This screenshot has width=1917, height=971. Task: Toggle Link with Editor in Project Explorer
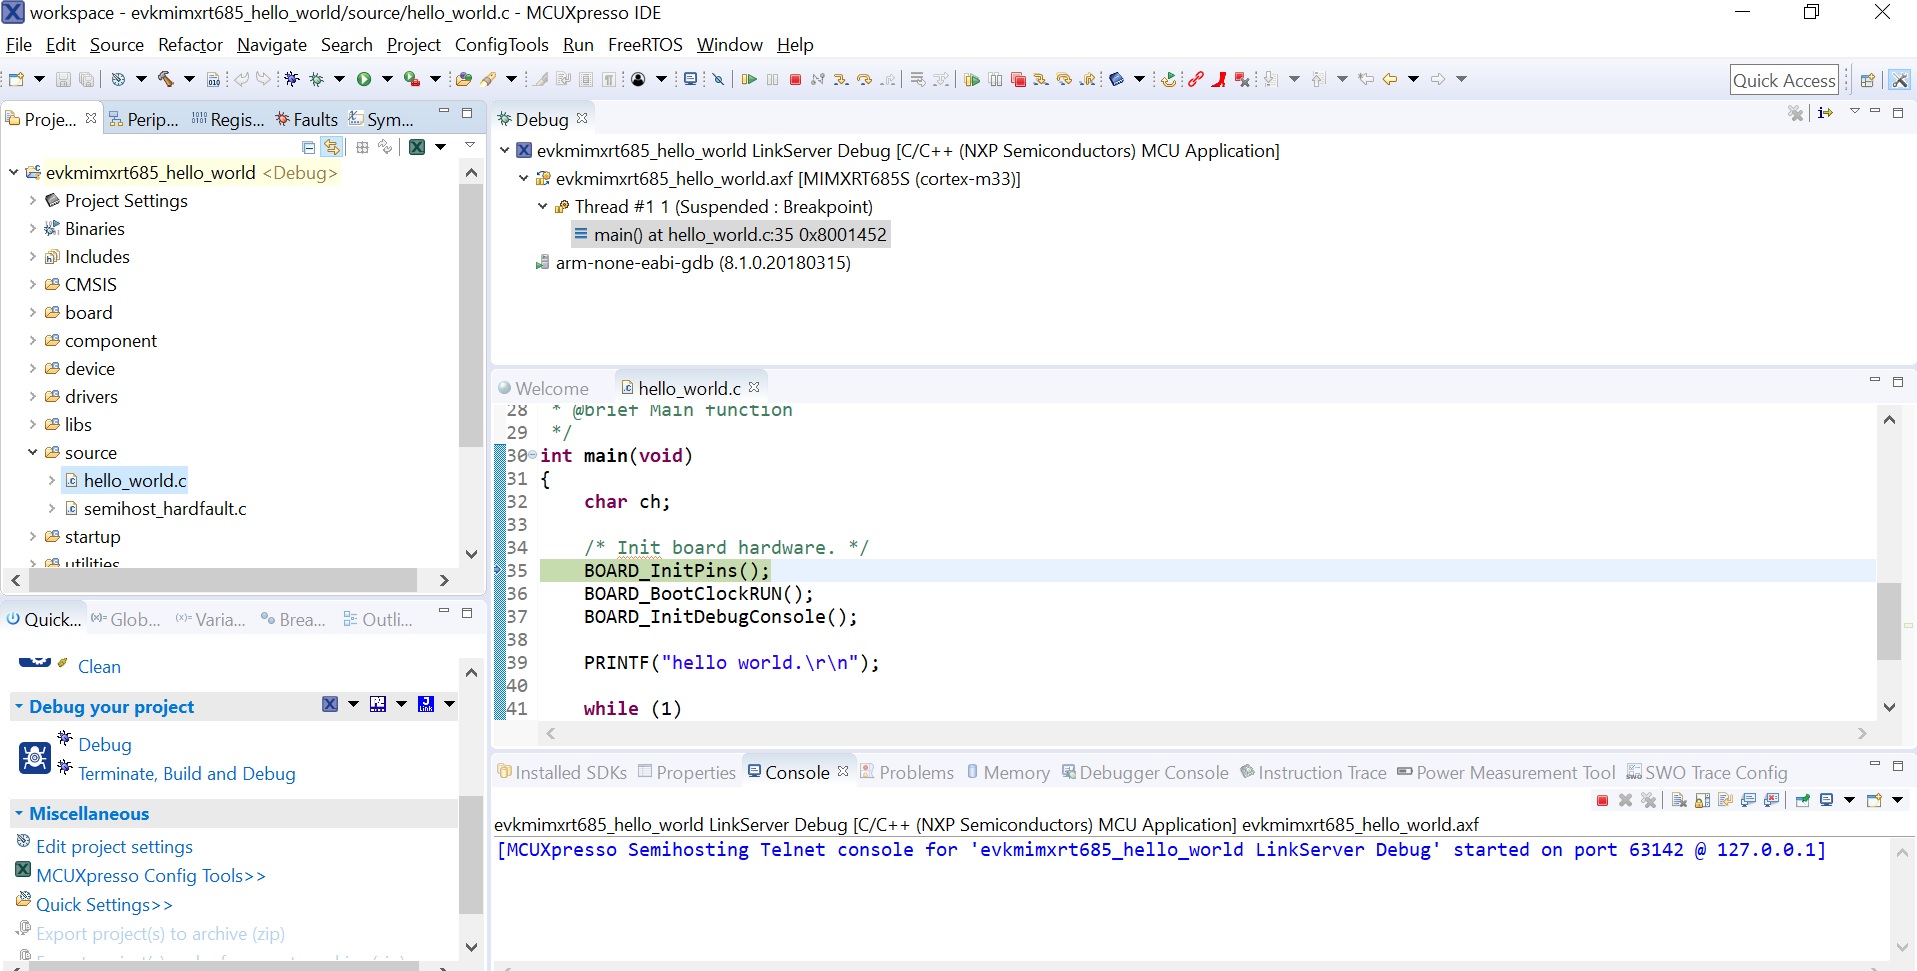(332, 147)
